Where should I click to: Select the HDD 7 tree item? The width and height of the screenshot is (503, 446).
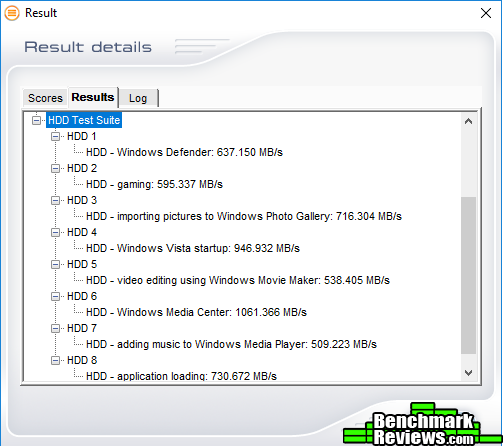(82, 328)
